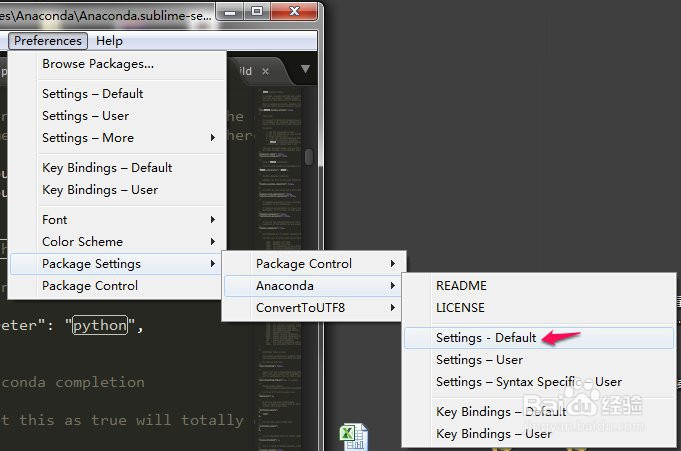Open the Help menu

tap(109, 41)
